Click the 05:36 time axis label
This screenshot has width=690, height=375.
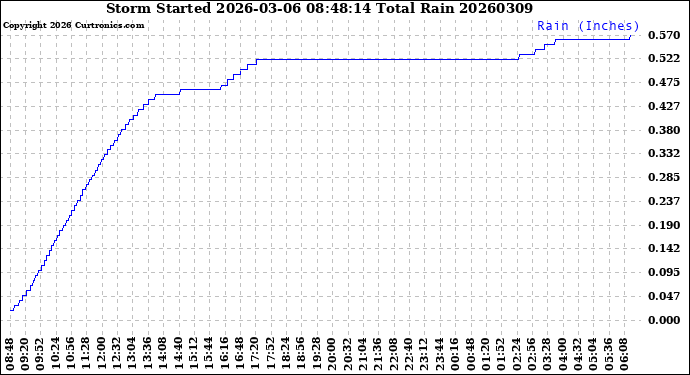[x=609, y=354]
